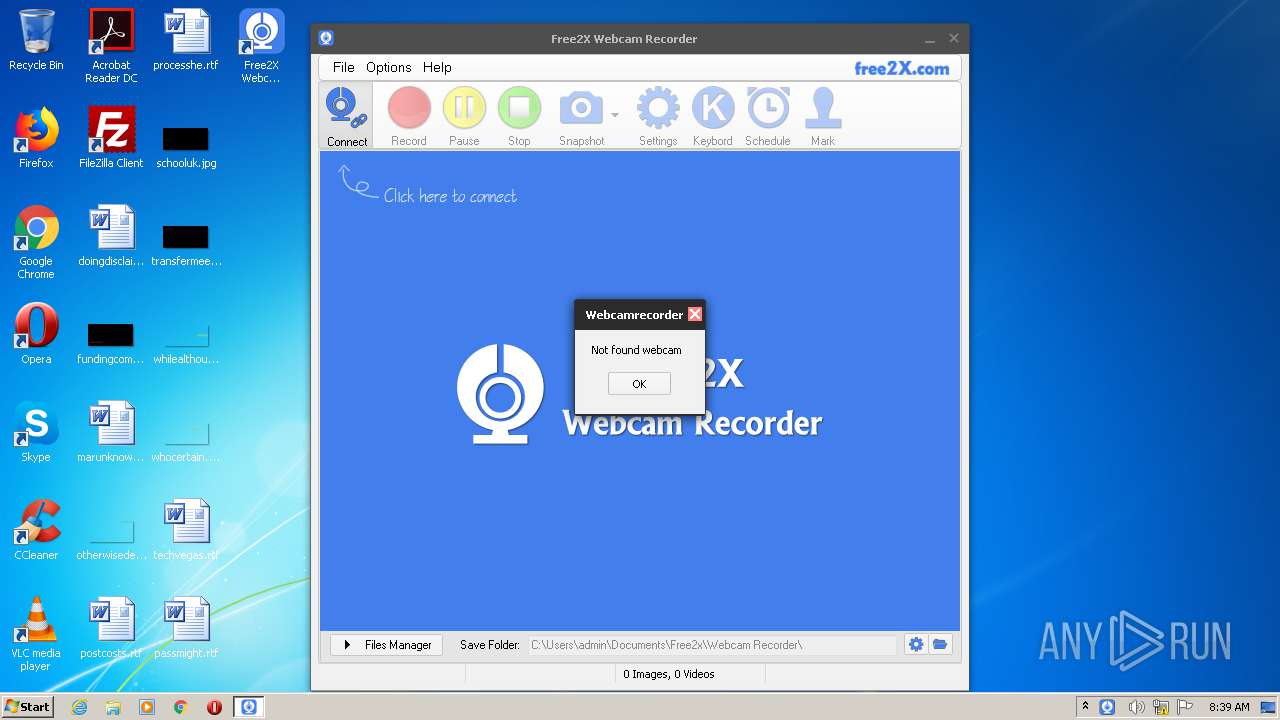Open the save folder with the folder icon
The width and height of the screenshot is (1280, 720).
940,645
